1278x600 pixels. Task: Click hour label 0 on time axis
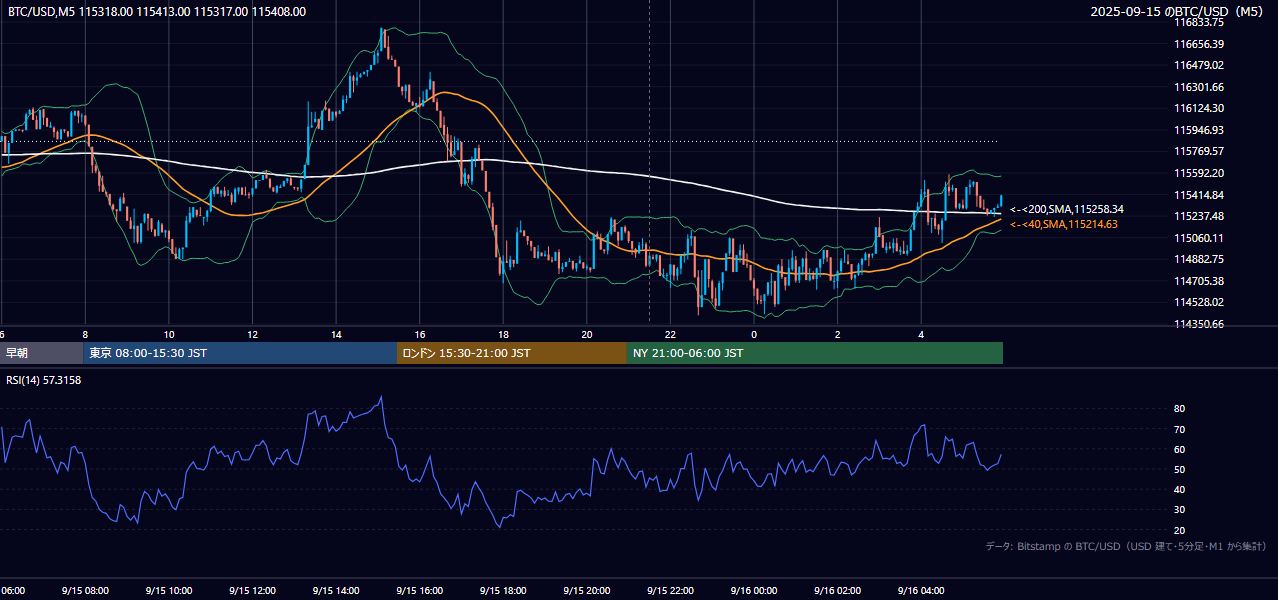[x=754, y=334]
